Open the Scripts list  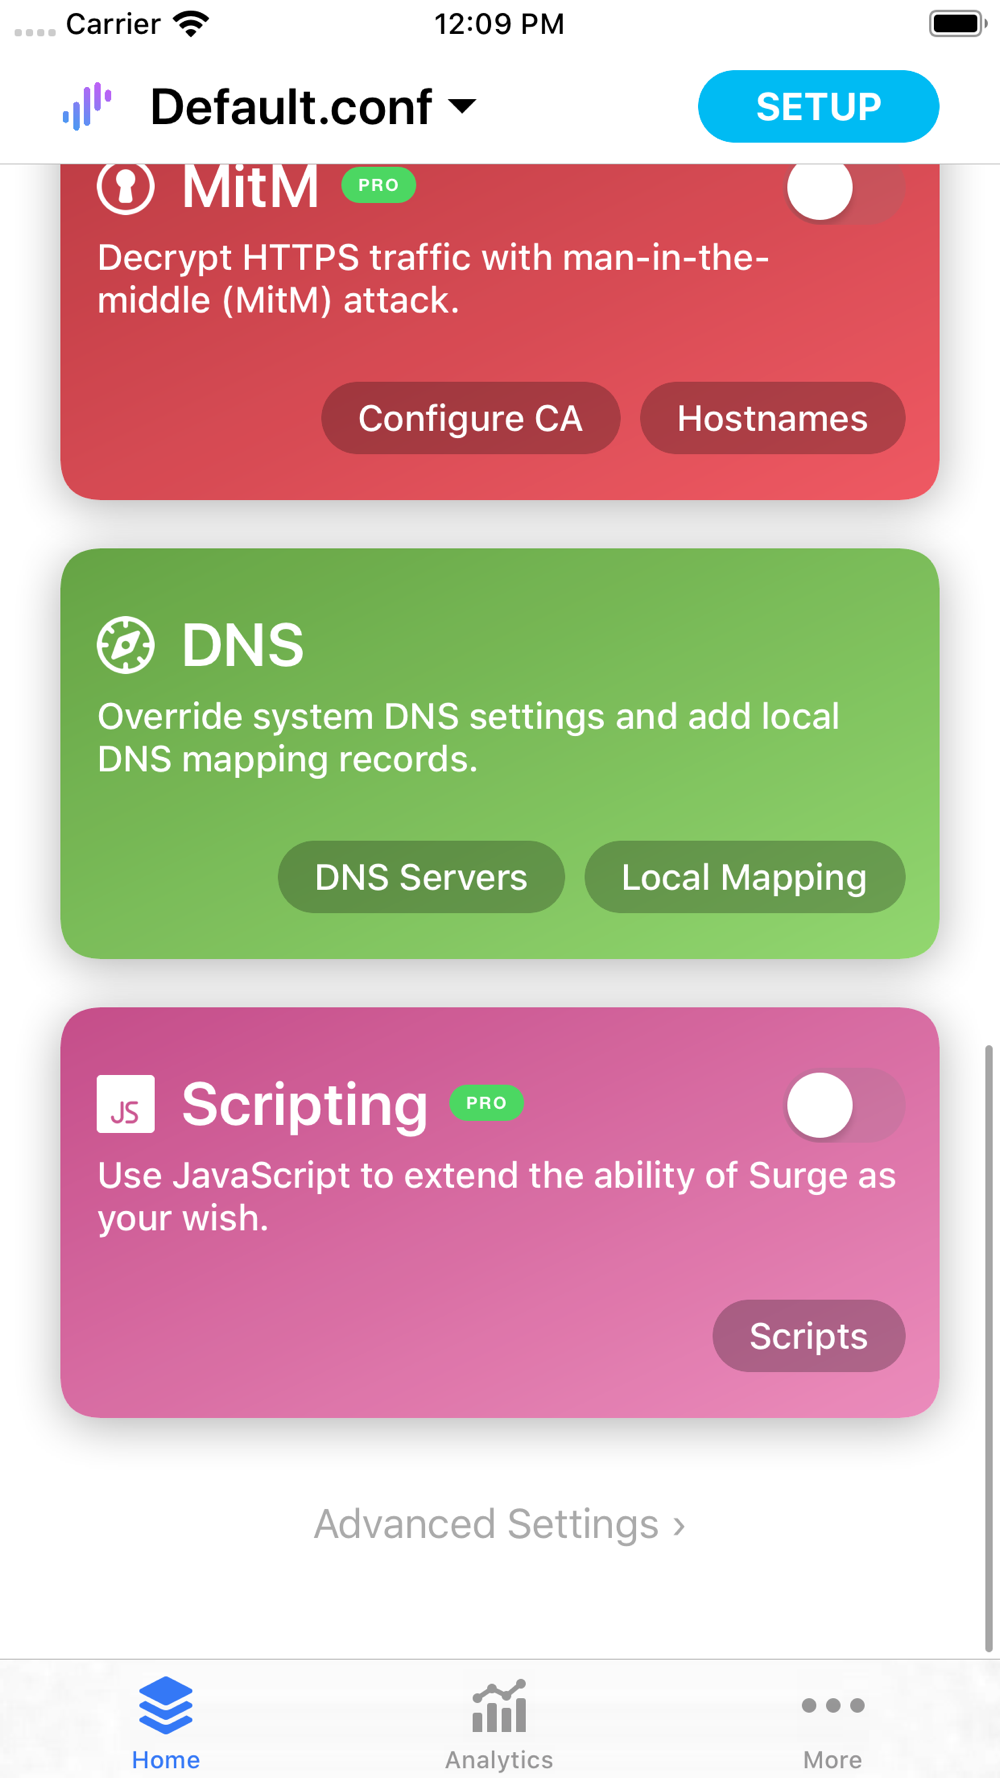tap(809, 1336)
